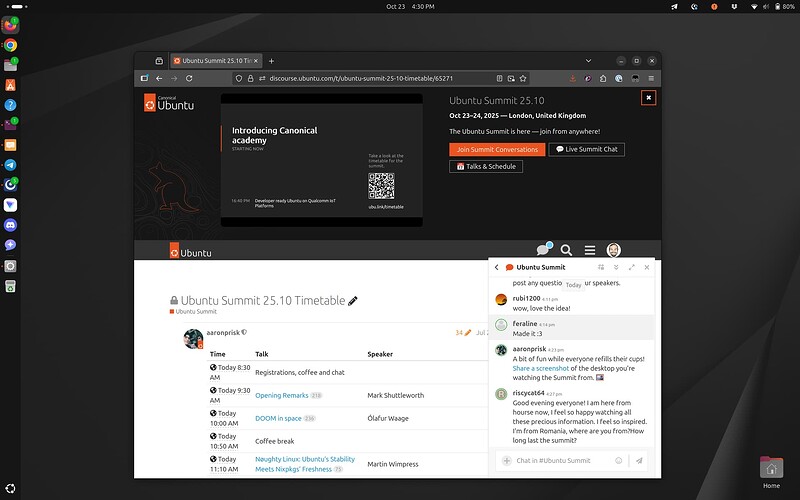Click the Talks & Schedule button
800x500 pixels.
[486, 166]
